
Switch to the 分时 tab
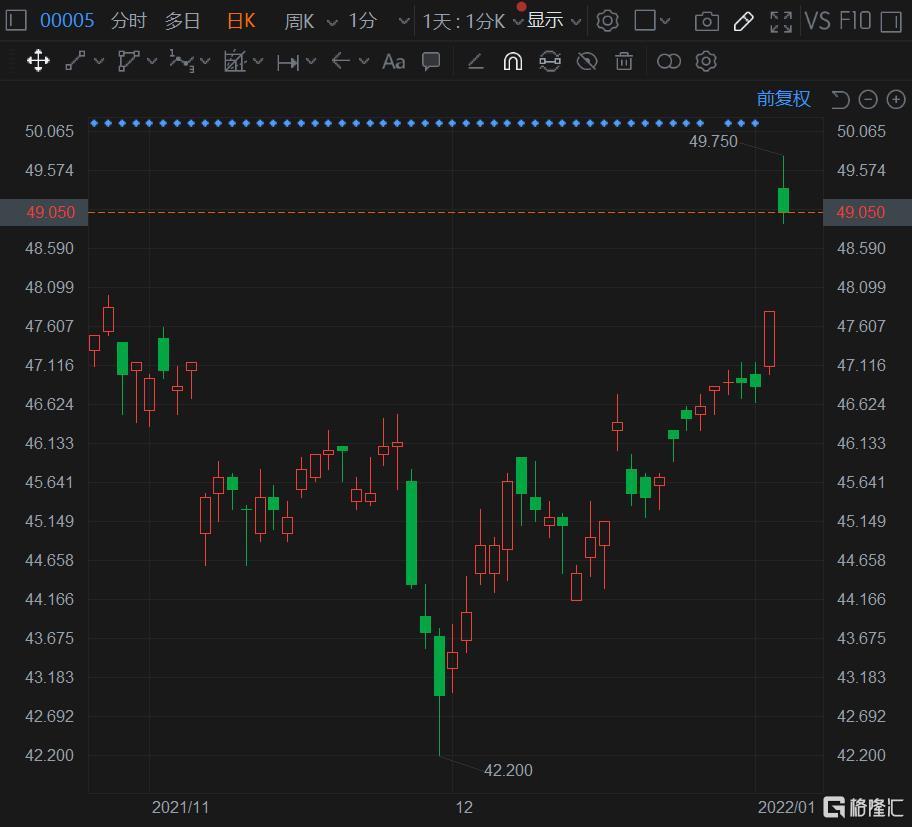click(x=128, y=21)
